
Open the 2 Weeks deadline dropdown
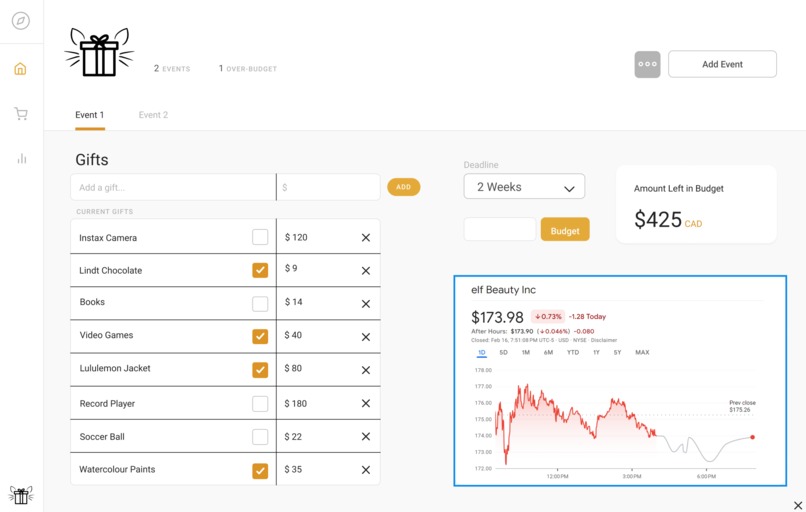point(524,187)
